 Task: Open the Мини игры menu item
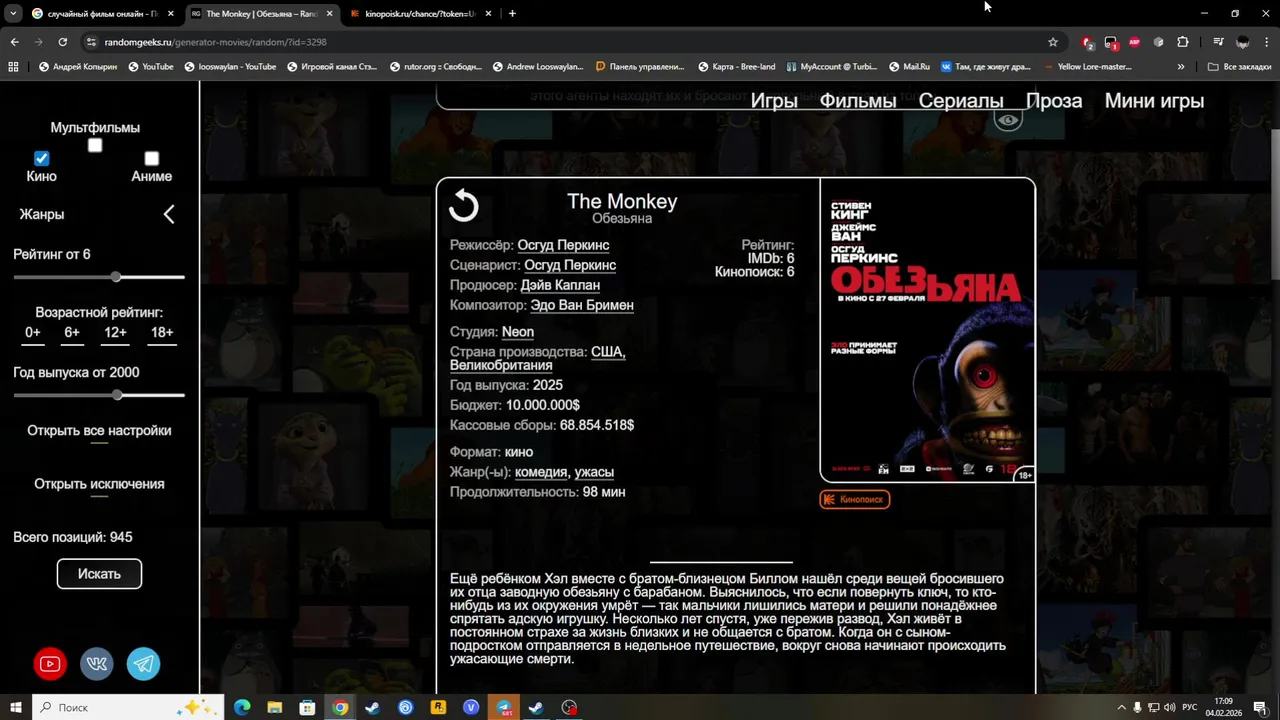click(1154, 101)
